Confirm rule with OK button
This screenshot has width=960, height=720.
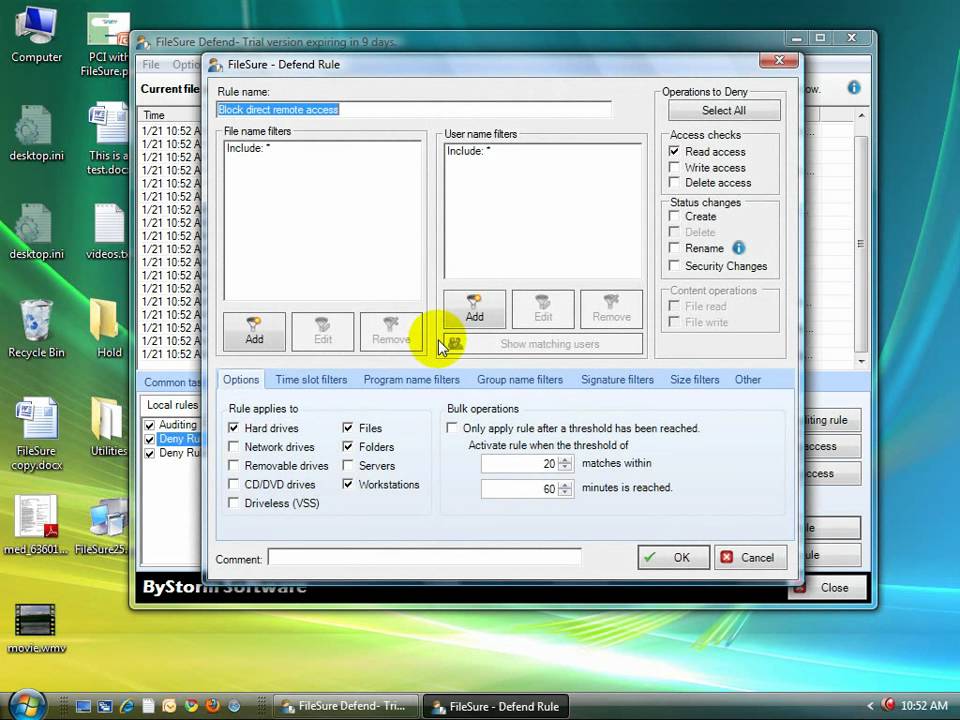click(673, 557)
